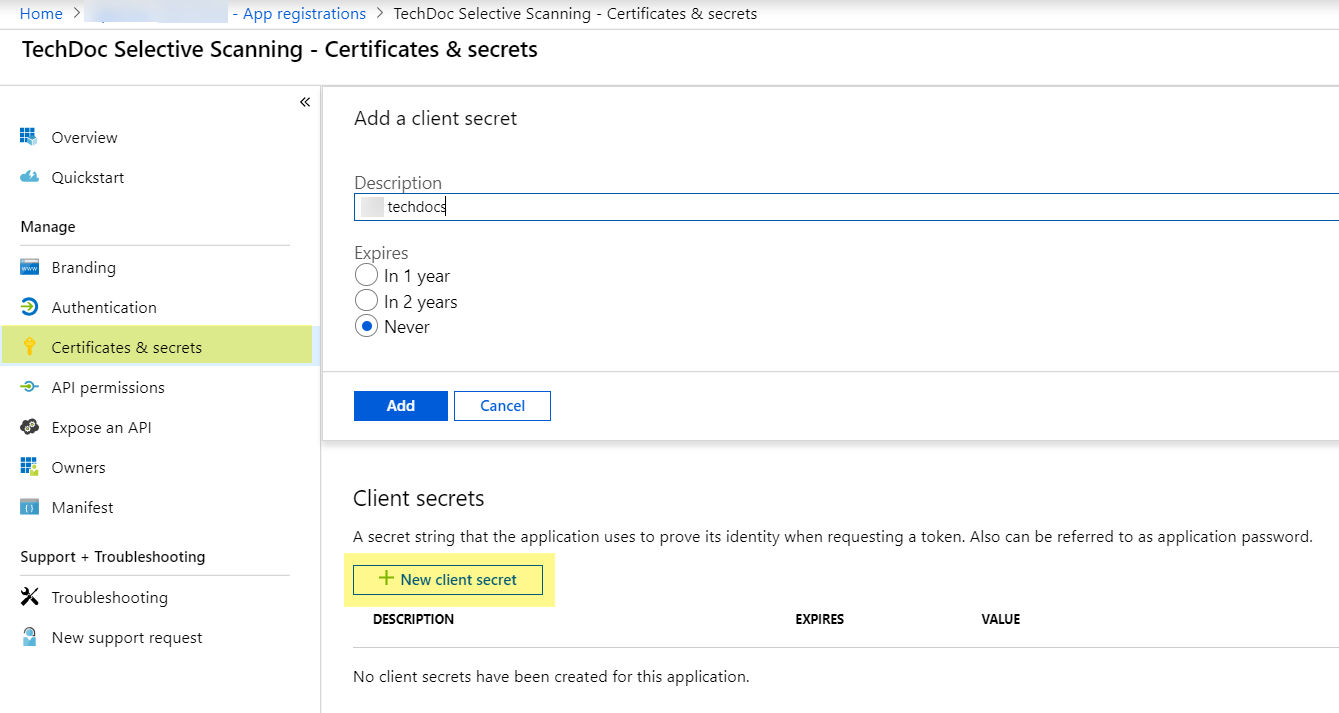
Task: Select the Never expires radio button
Action: (367, 326)
